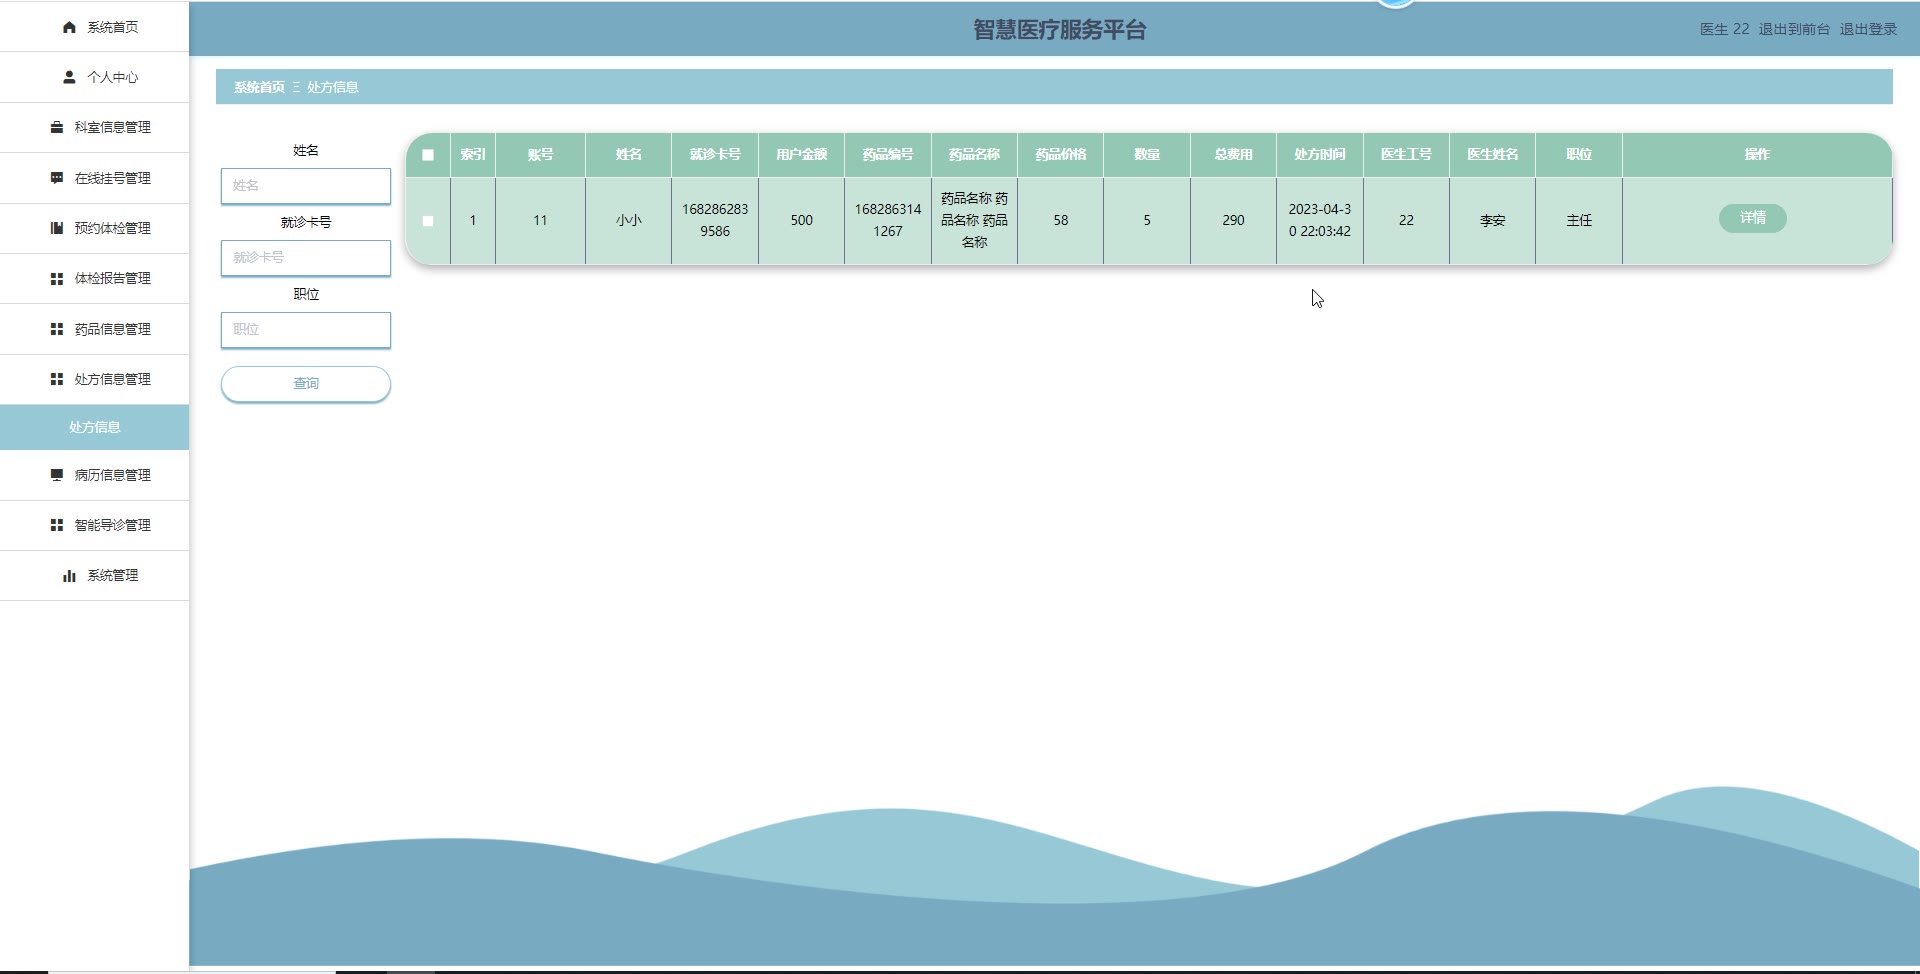Screen dimensions: 1920x974
Task: Click the bar chart icon beside 系统管理
Action: [69, 576]
